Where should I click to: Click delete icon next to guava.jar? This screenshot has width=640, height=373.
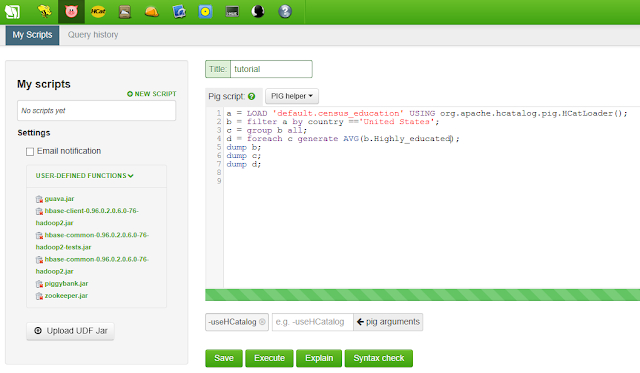coord(39,199)
